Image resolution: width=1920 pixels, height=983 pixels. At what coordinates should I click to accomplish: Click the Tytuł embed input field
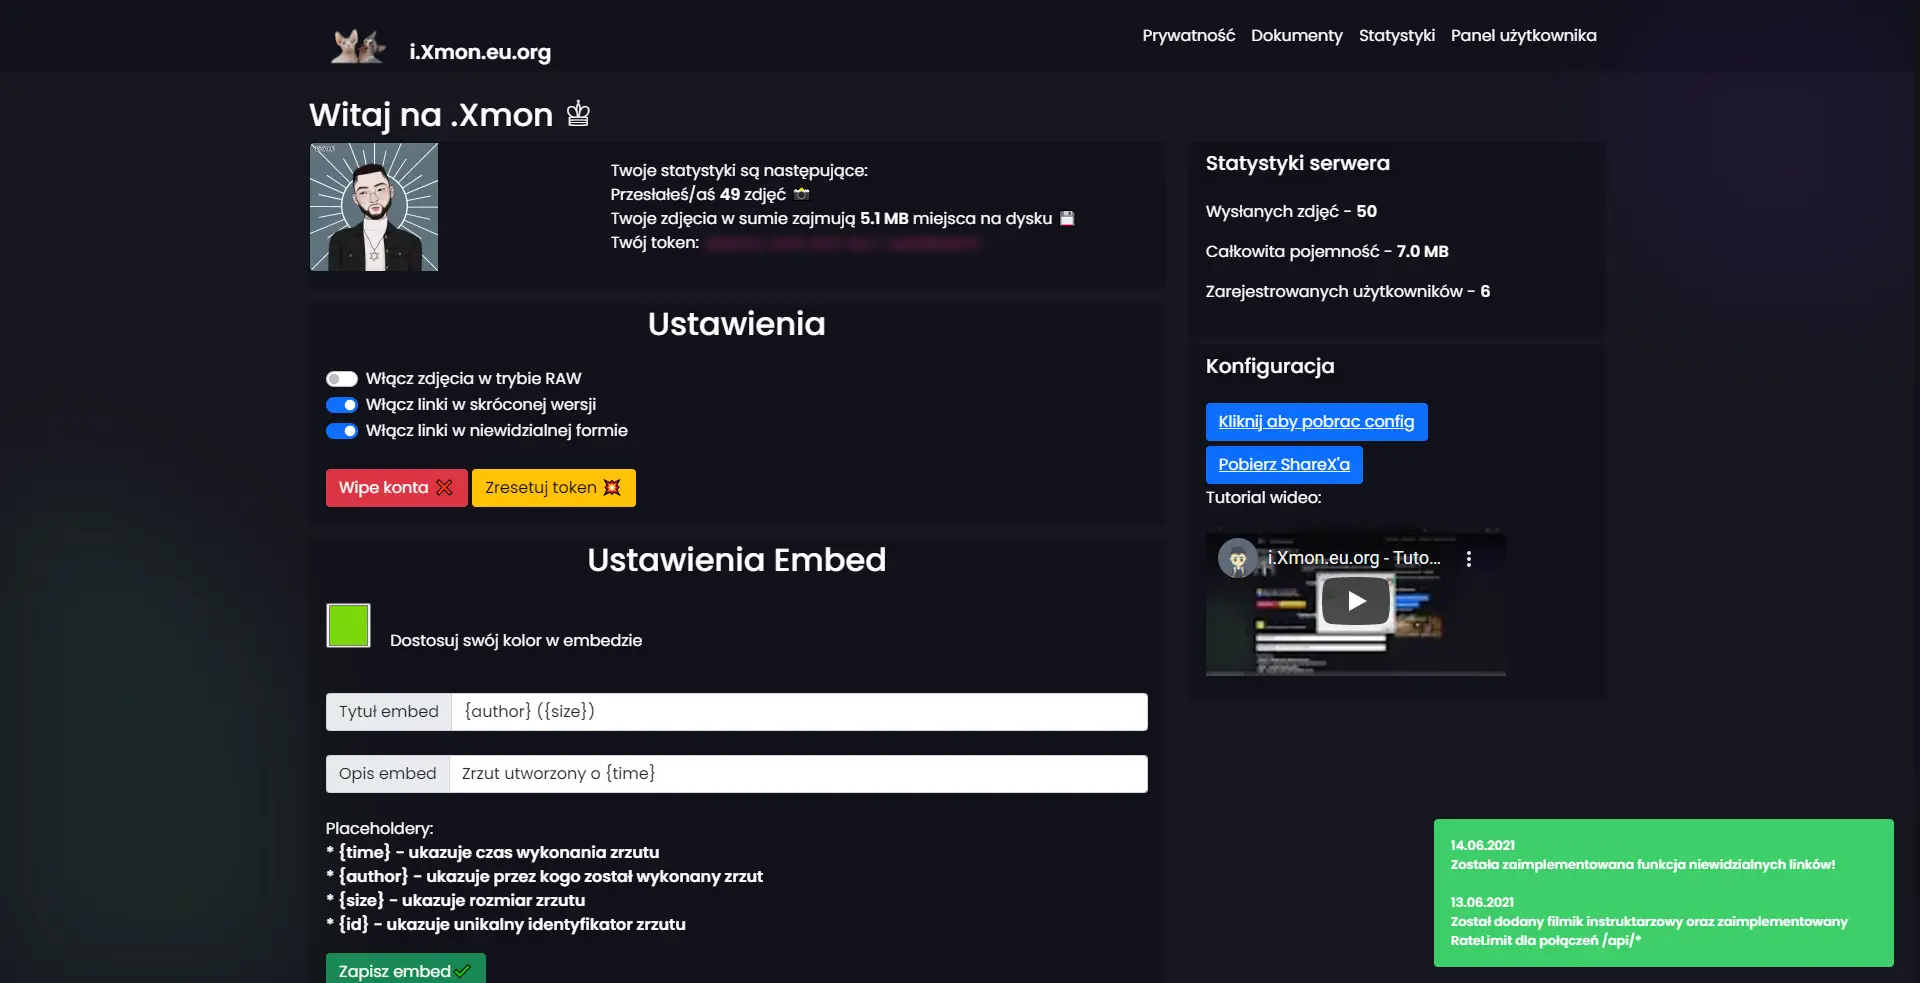click(798, 712)
